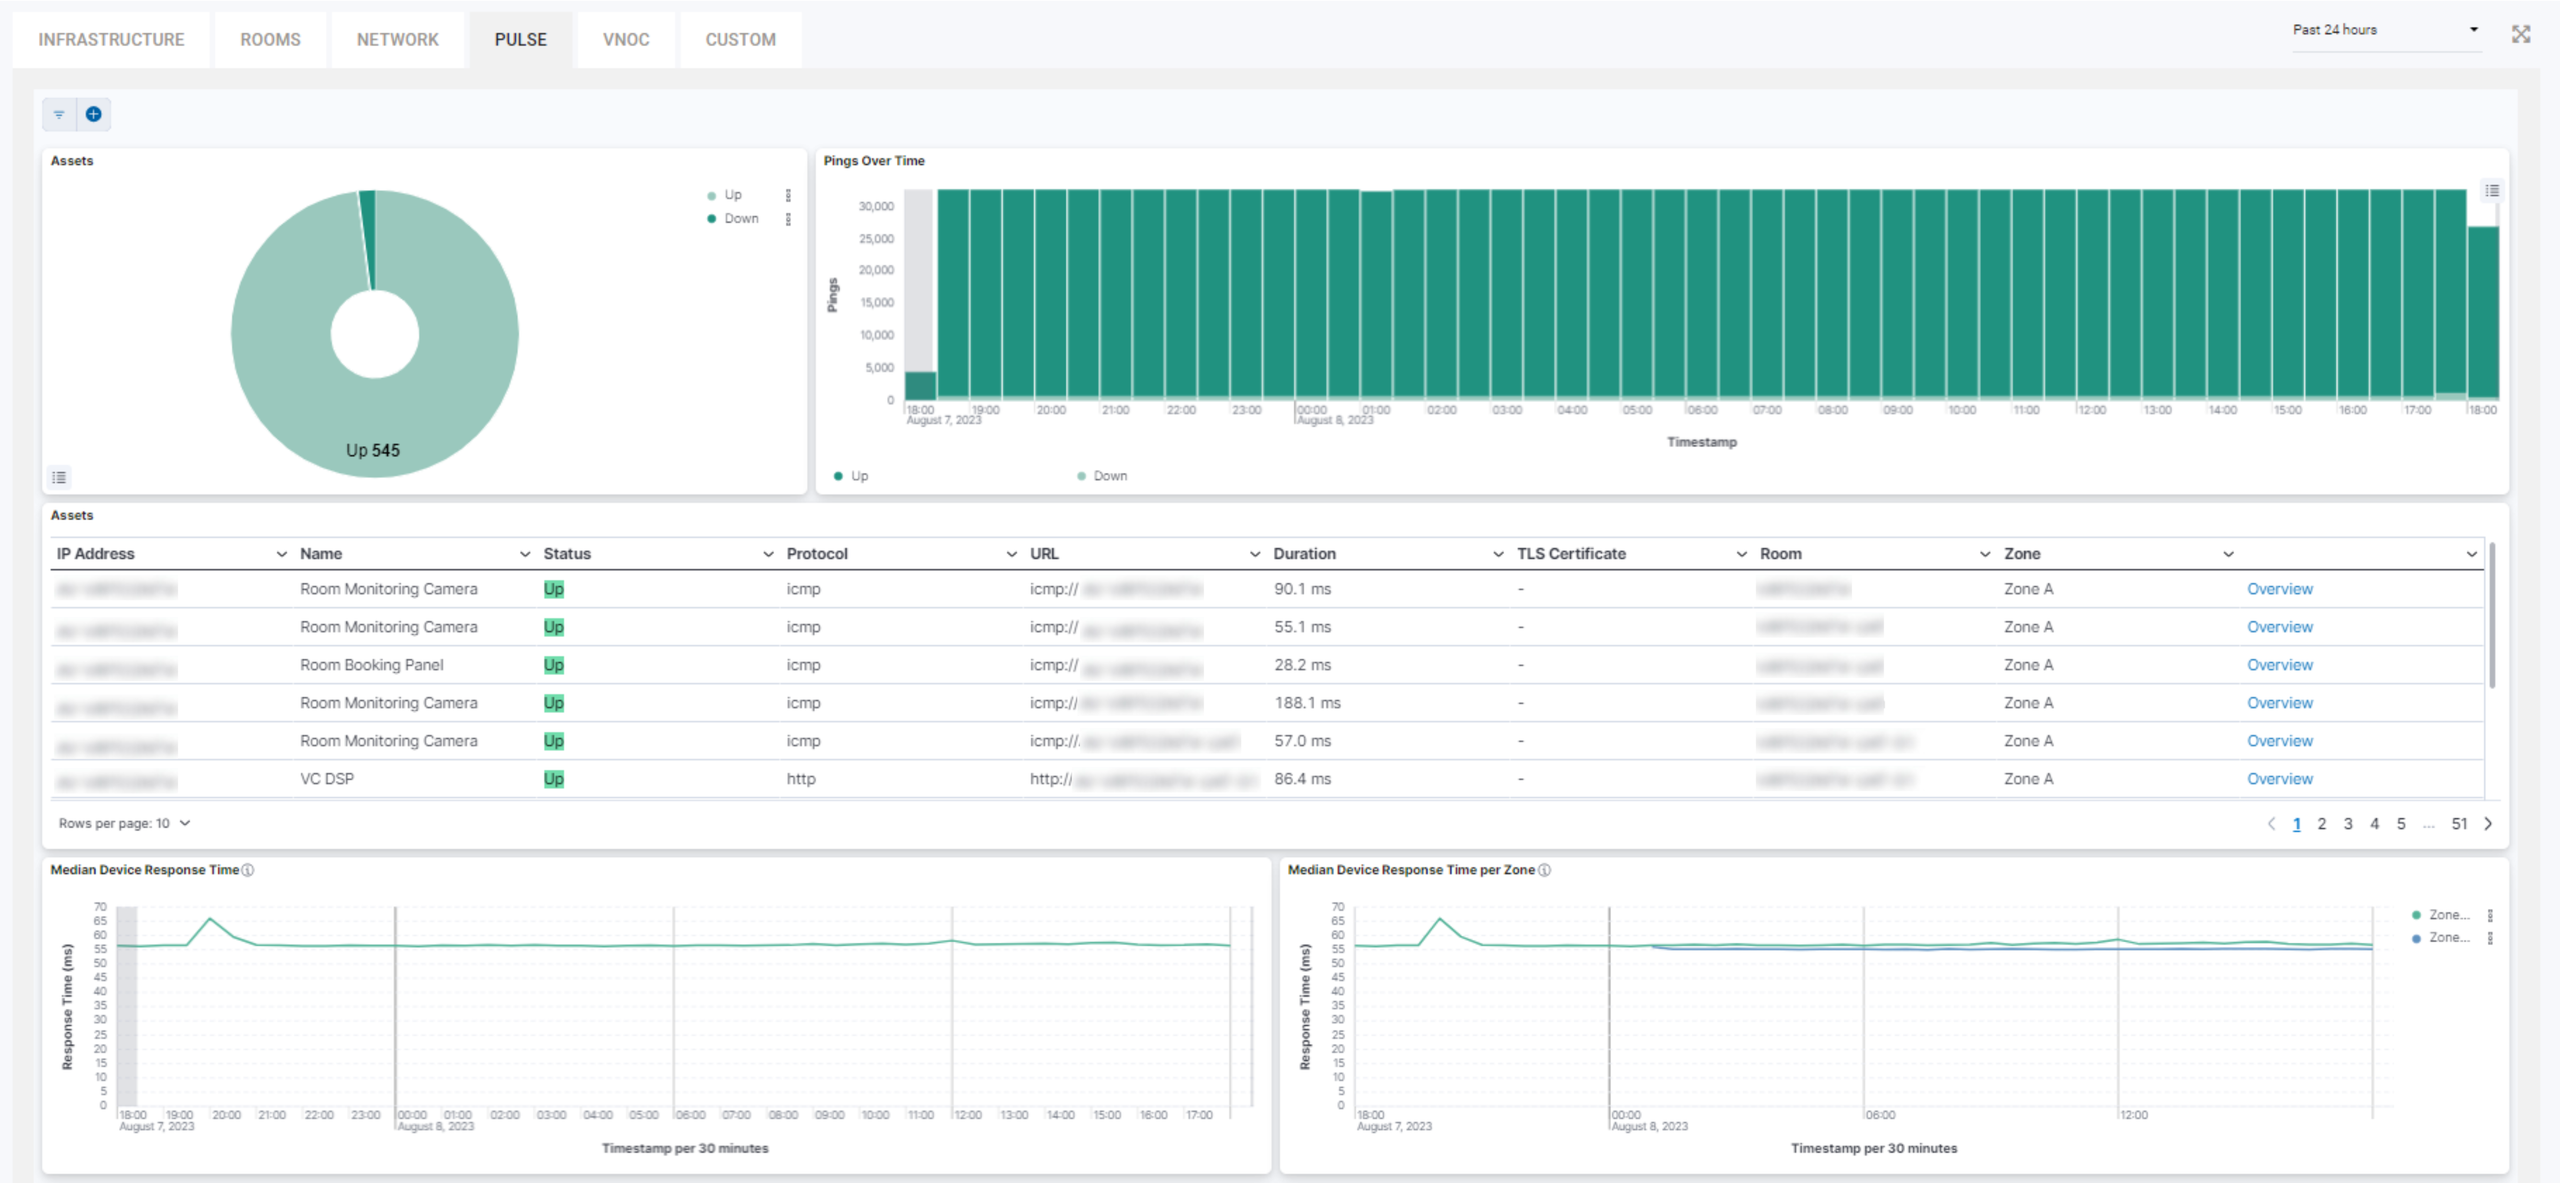This screenshot has width=2560, height=1183.
Task: Go to previous page of assets table
Action: [2271, 824]
